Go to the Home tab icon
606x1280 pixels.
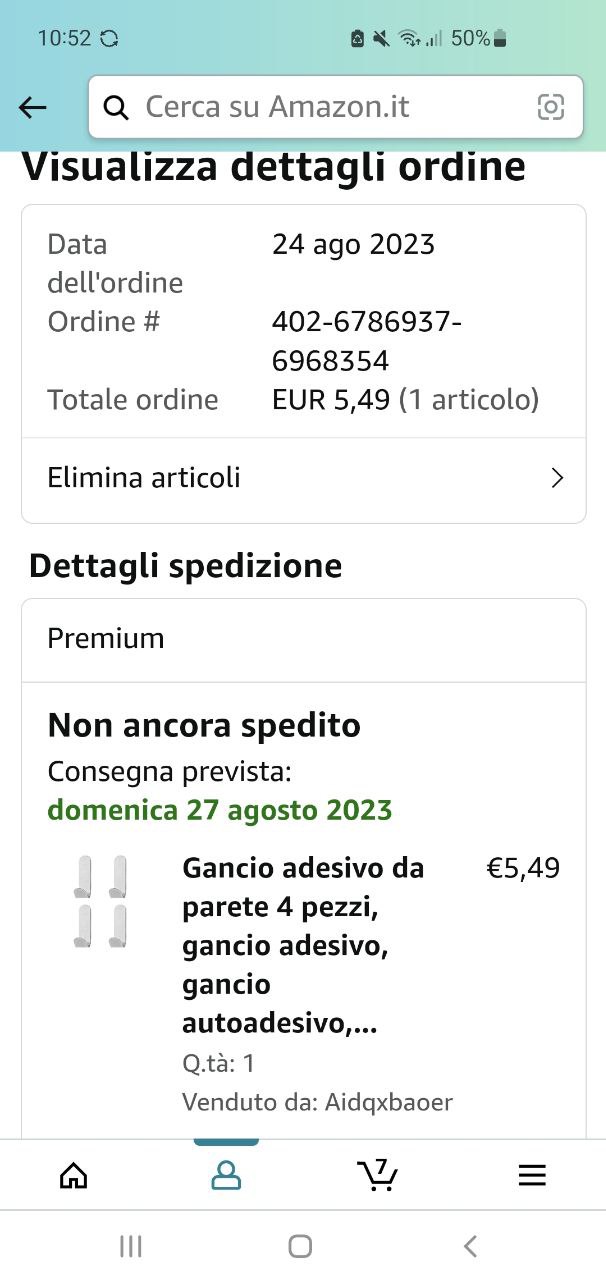click(74, 1175)
